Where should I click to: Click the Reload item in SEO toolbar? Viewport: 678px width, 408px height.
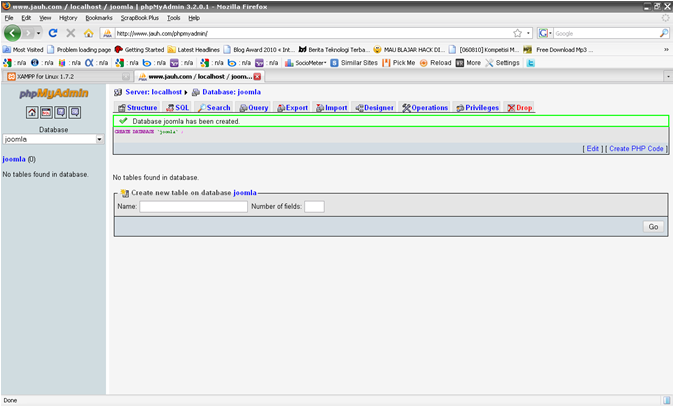[x=436, y=63]
